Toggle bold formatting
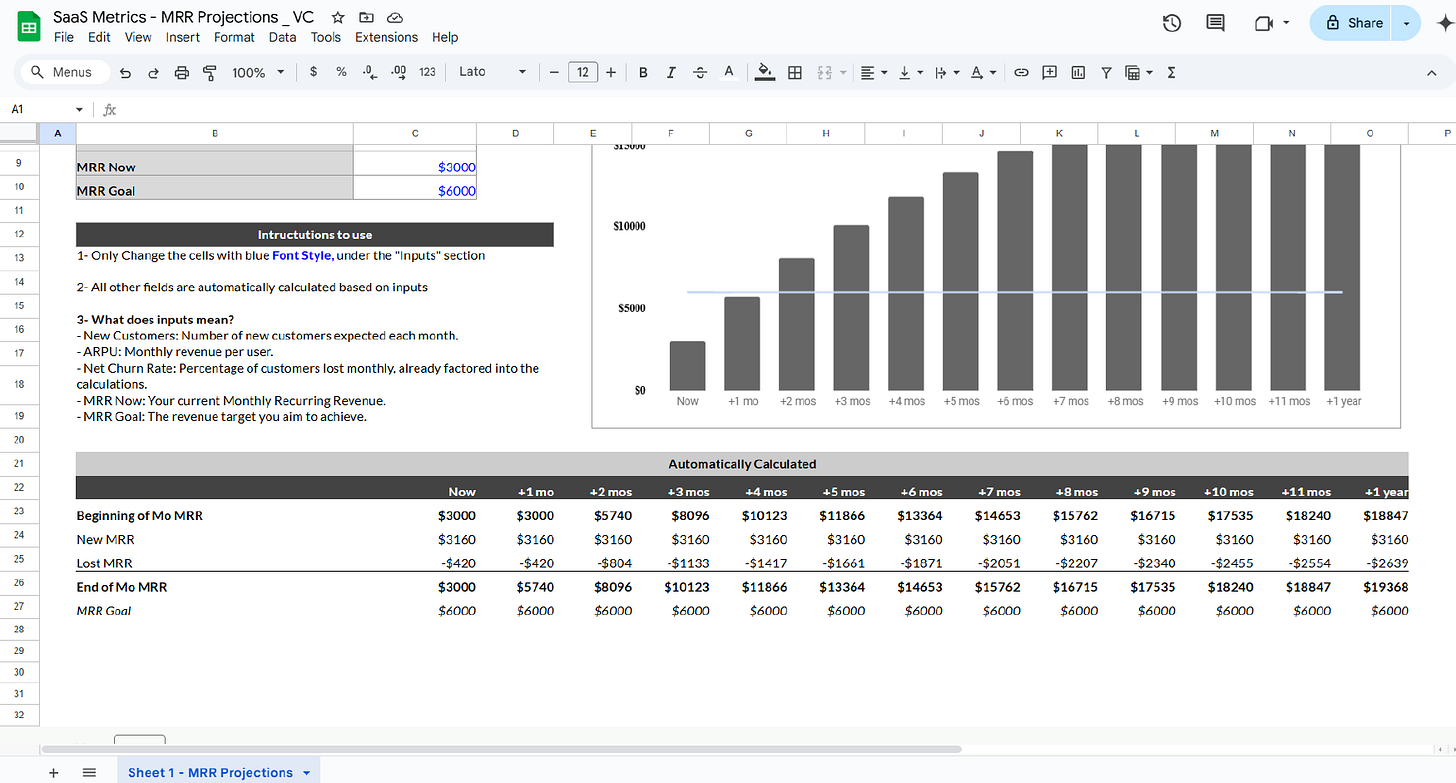Viewport: 1456px width, 783px height. [643, 72]
